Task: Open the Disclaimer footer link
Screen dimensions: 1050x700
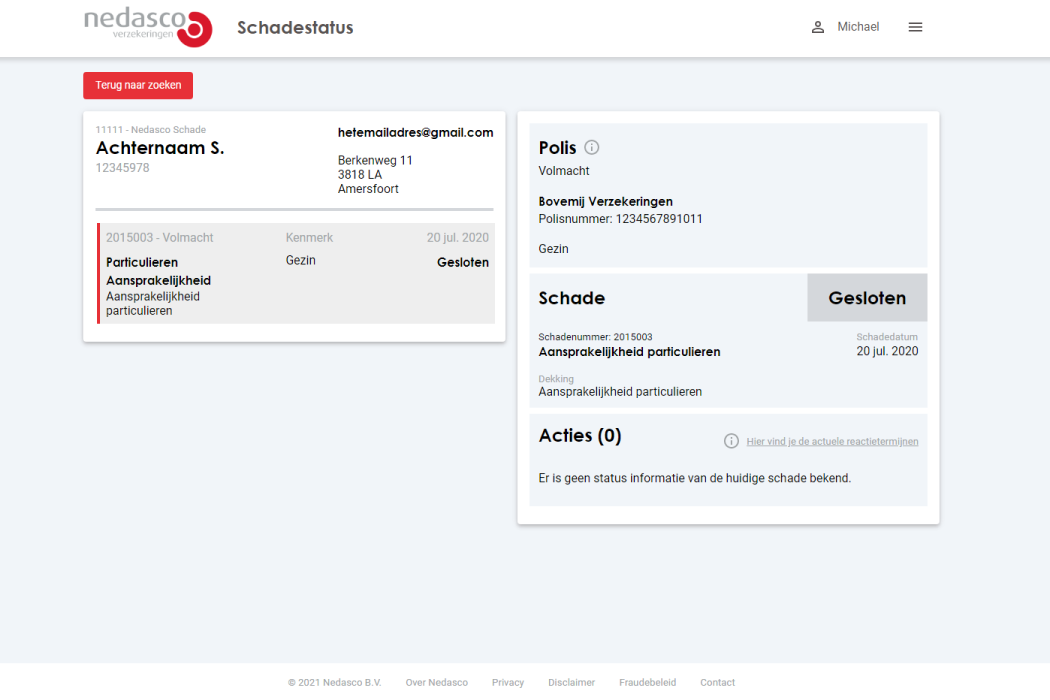Action: pyautogui.click(x=571, y=683)
